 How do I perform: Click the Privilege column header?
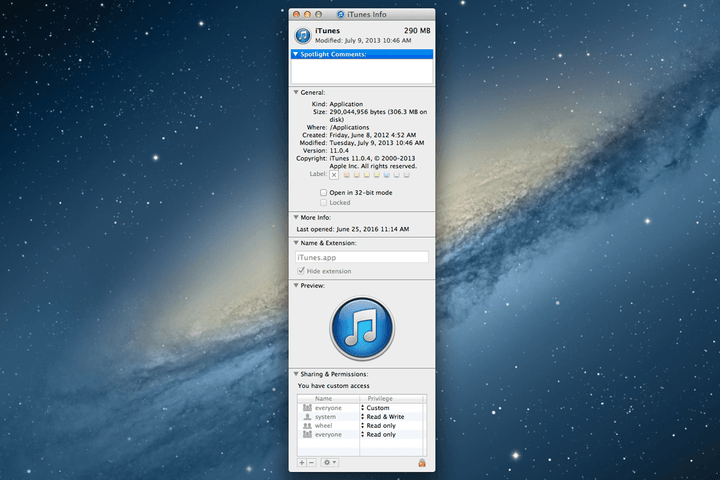click(391, 399)
